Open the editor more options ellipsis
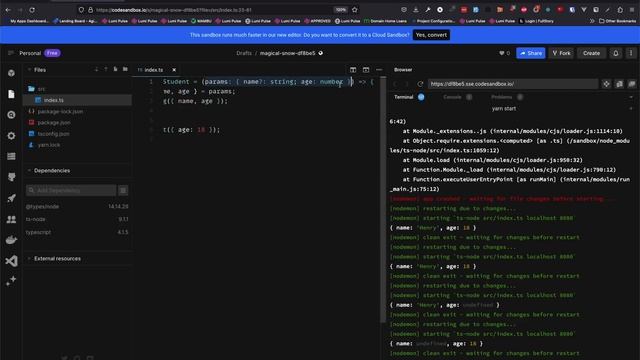This screenshot has height=360, width=640. click(379, 70)
